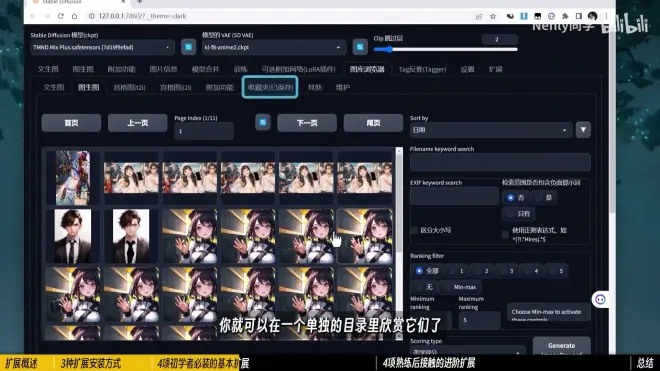Refresh the Stable Diffusion checkpoint list
Screen dimensions: 660x371
(x=188, y=47)
